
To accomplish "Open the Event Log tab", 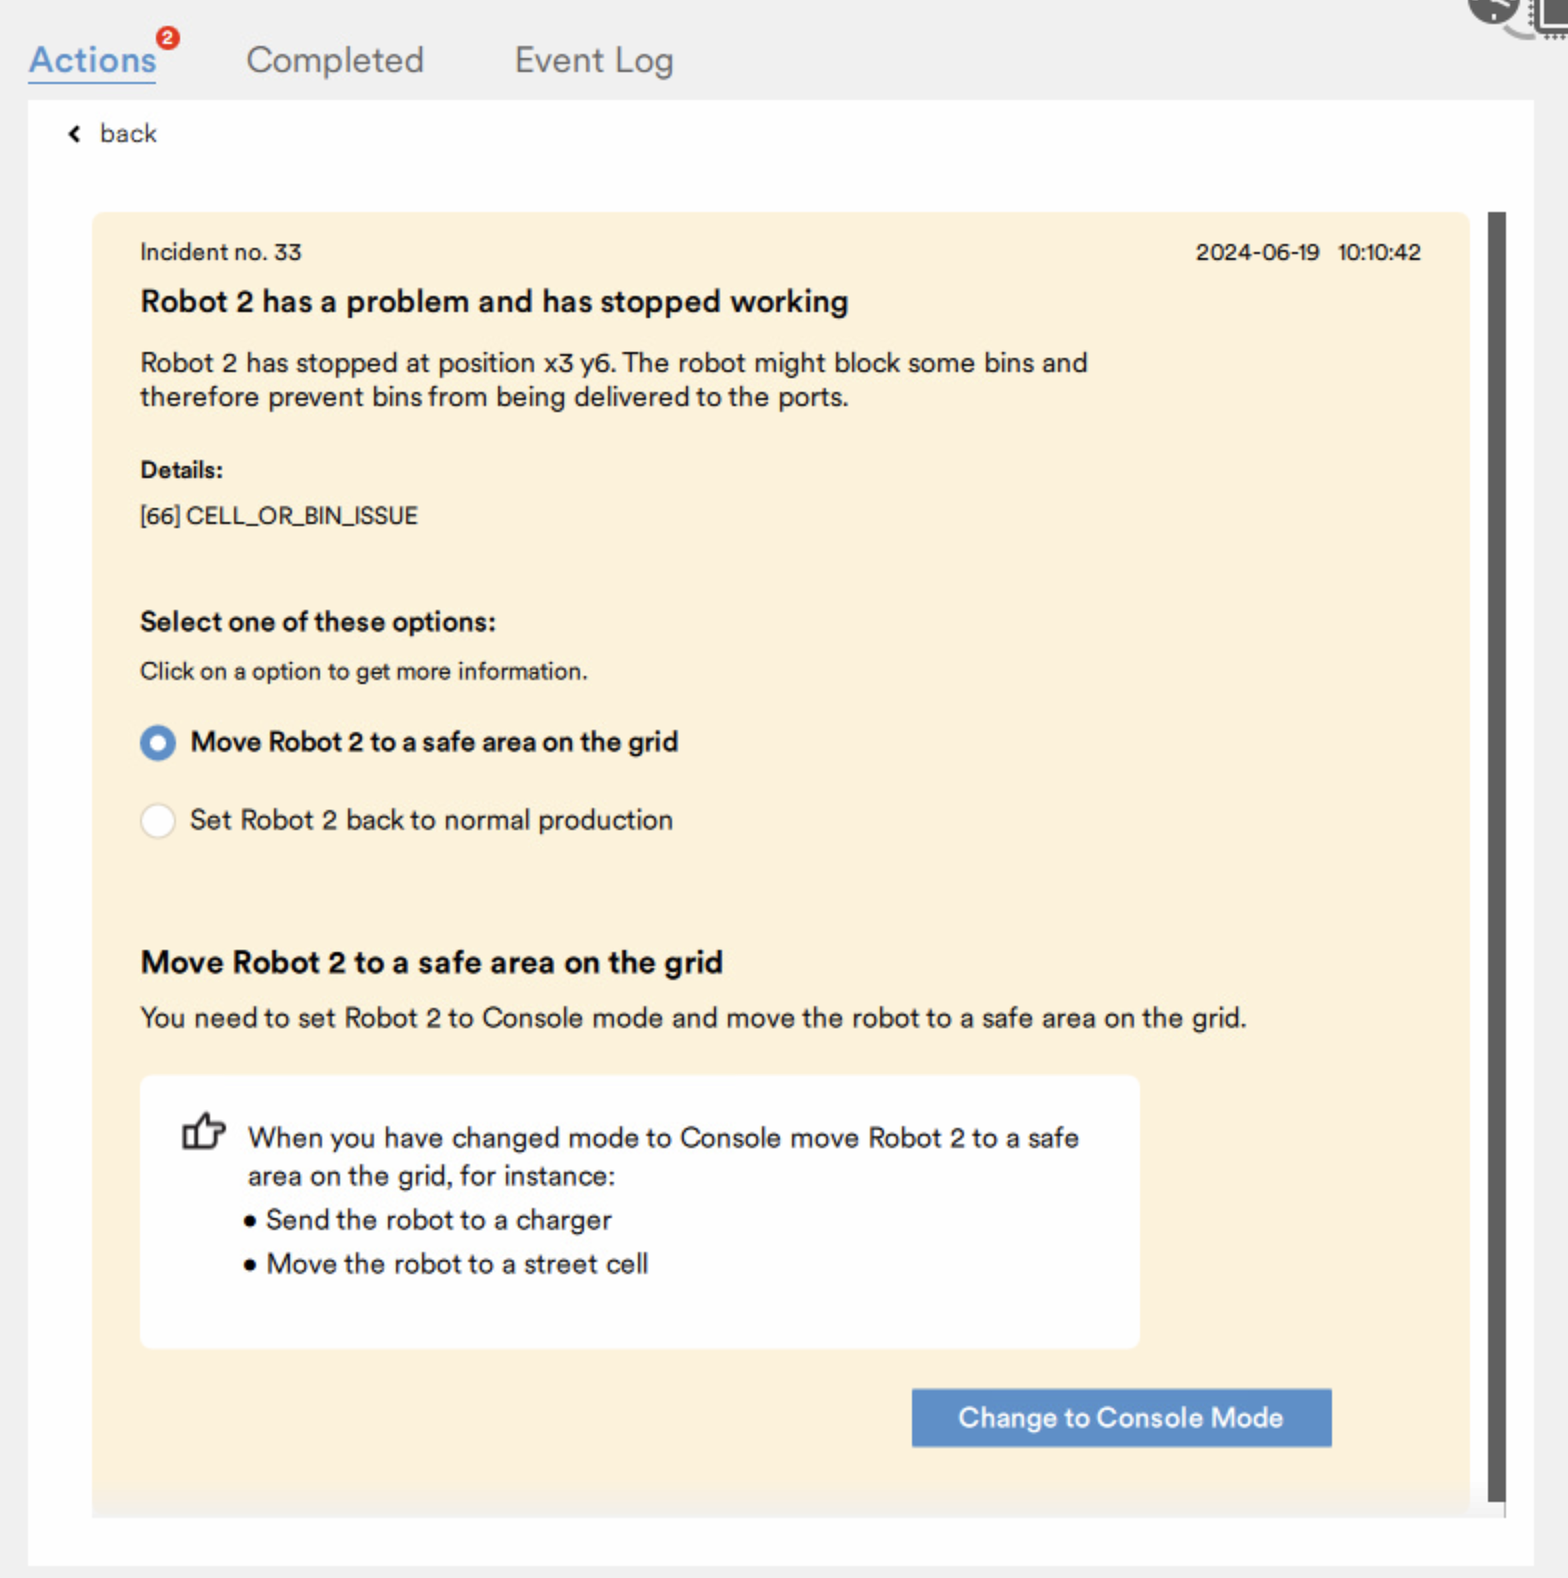I will (594, 60).
